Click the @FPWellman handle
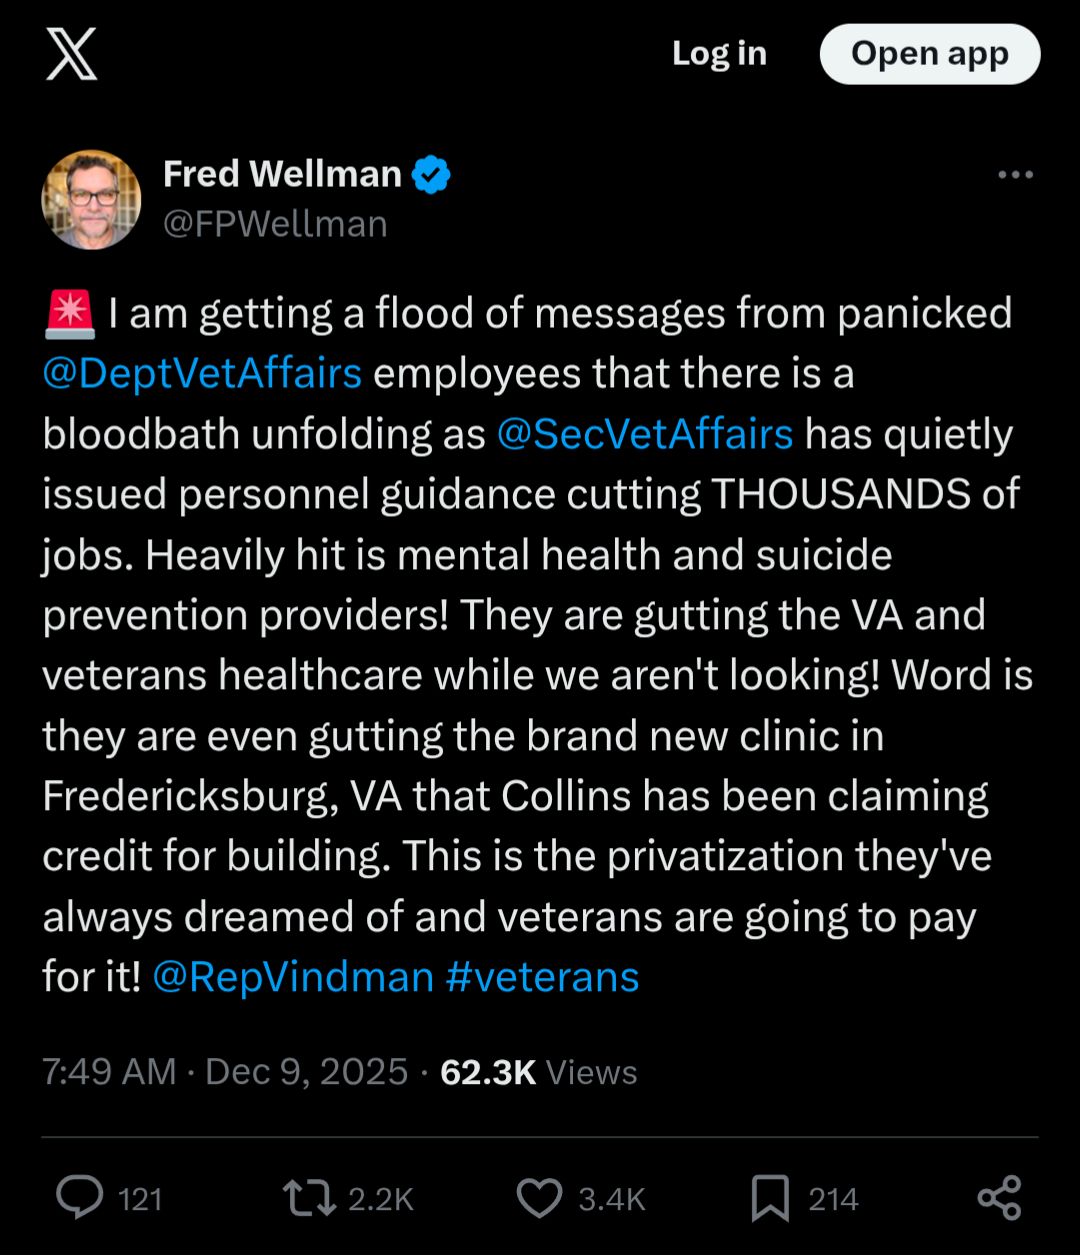The height and width of the screenshot is (1255, 1080). pos(275,224)
